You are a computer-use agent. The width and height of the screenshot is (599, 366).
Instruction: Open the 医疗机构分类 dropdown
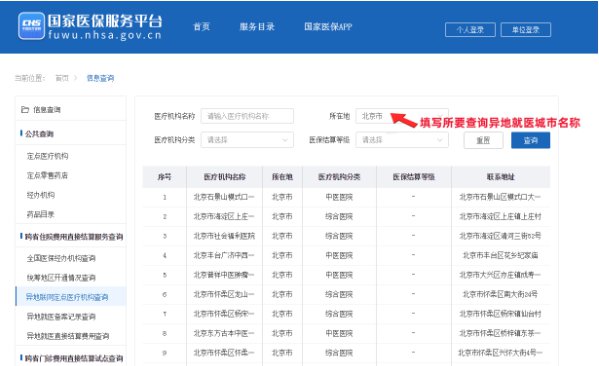click(247, 140)
